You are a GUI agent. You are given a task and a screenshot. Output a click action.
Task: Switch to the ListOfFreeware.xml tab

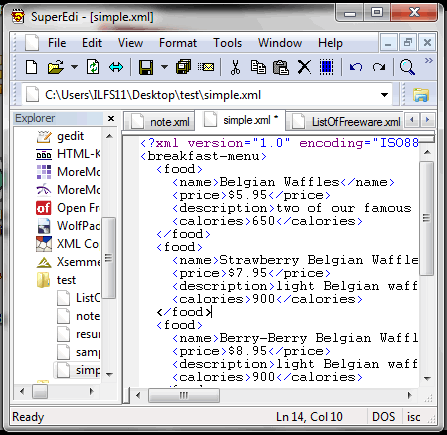[x=345, y=121]
